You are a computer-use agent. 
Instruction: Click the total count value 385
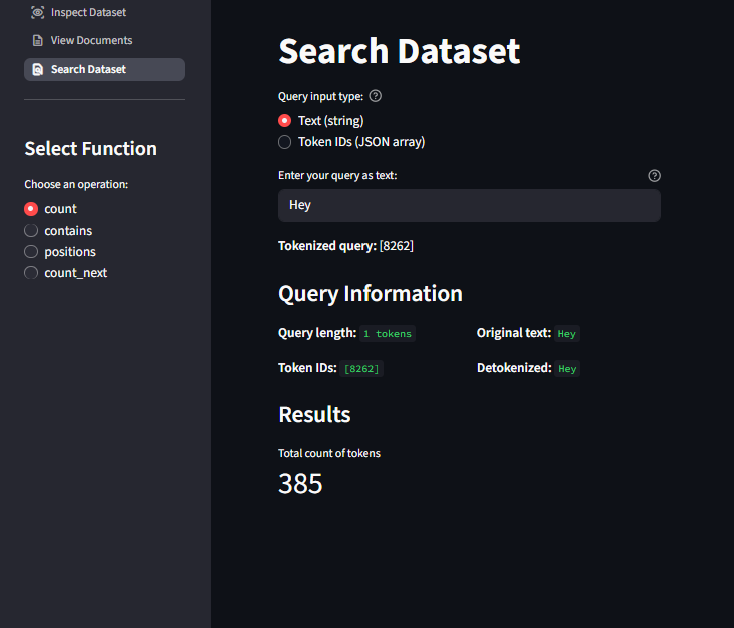[x=300, y=484]
